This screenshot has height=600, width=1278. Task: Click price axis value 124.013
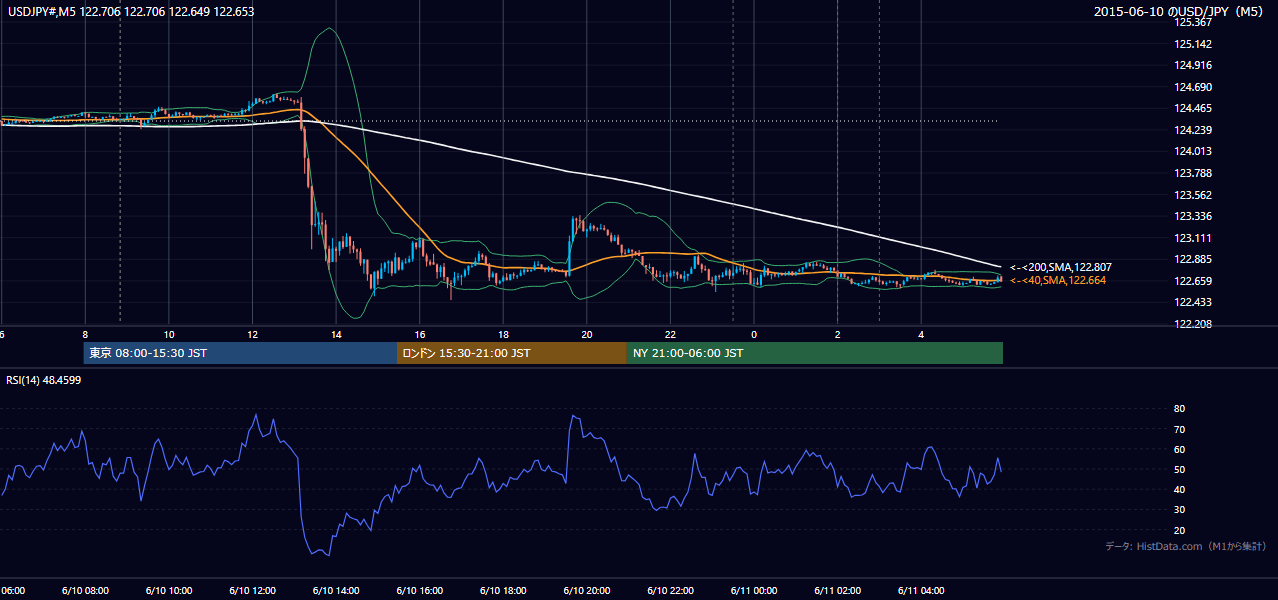(x=1193, y=151)
